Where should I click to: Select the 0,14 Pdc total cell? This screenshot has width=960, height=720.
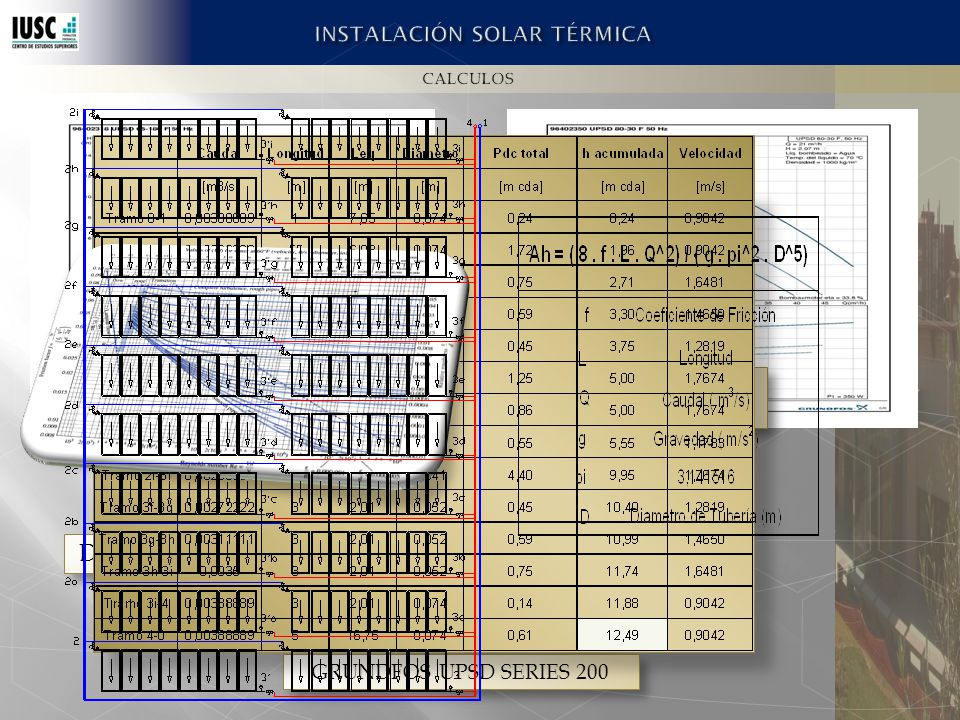click(520, 603)
